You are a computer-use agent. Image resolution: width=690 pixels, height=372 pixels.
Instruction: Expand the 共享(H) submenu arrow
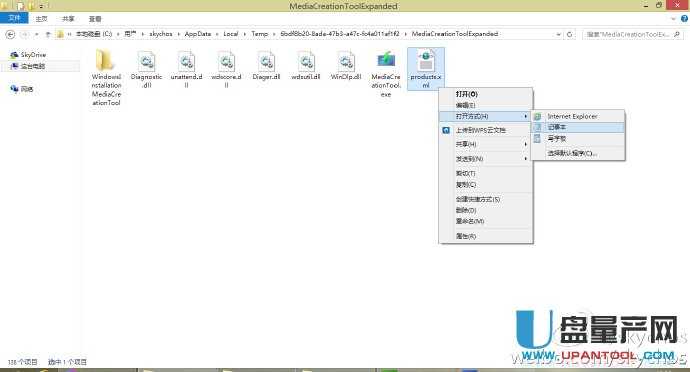click(525, 144)
